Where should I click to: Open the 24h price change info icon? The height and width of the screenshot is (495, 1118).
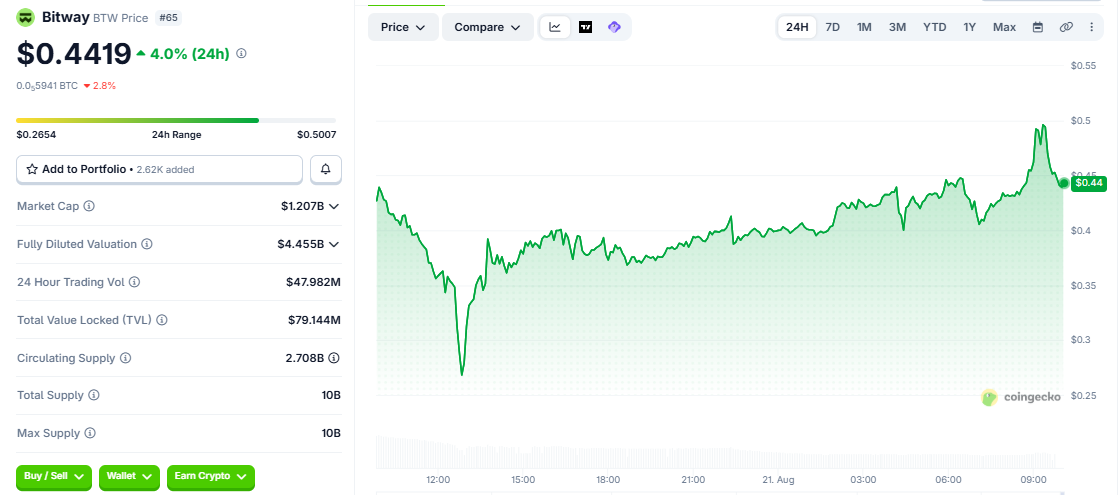pos(242,53)
